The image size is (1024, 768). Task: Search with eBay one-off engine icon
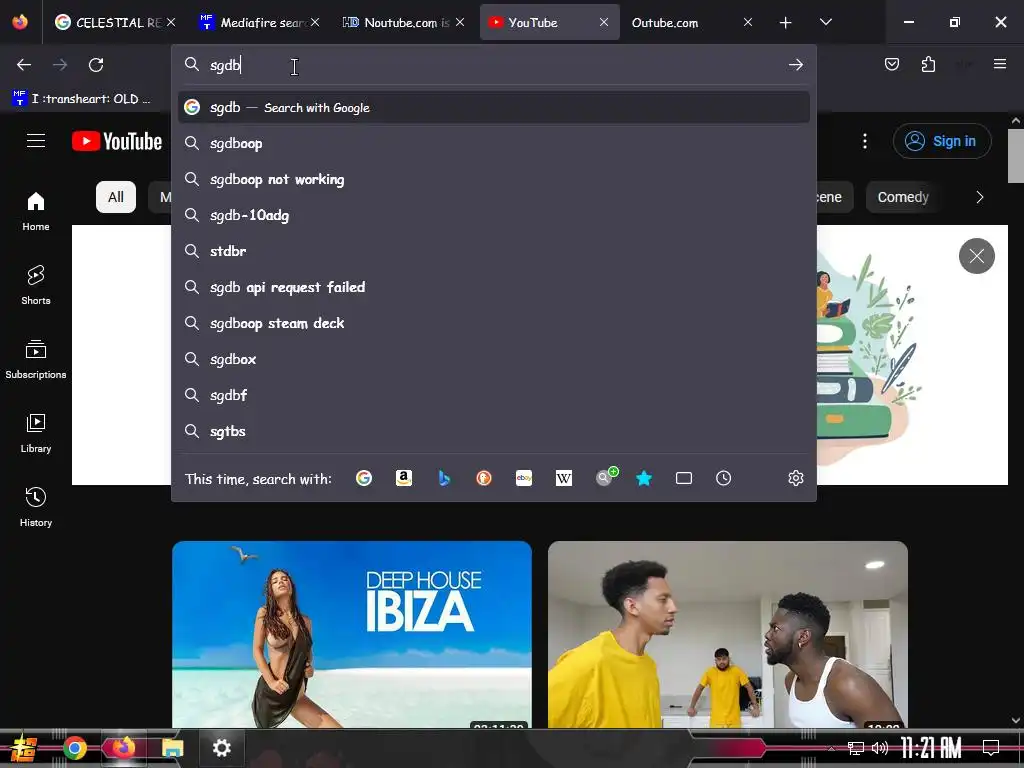524,478
